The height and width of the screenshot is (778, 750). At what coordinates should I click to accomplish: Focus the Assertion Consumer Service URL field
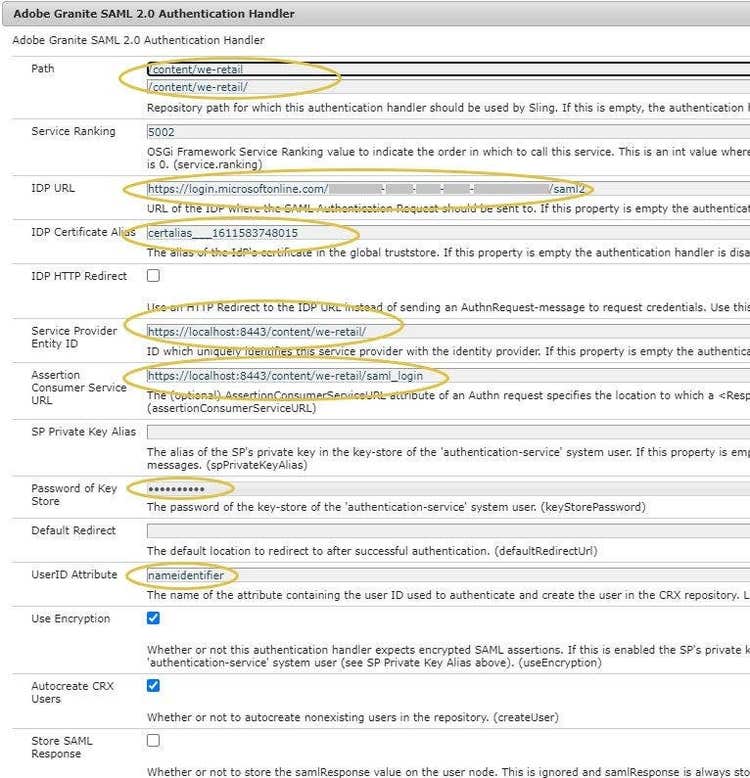pyautogui.click(x=440, y=376)
